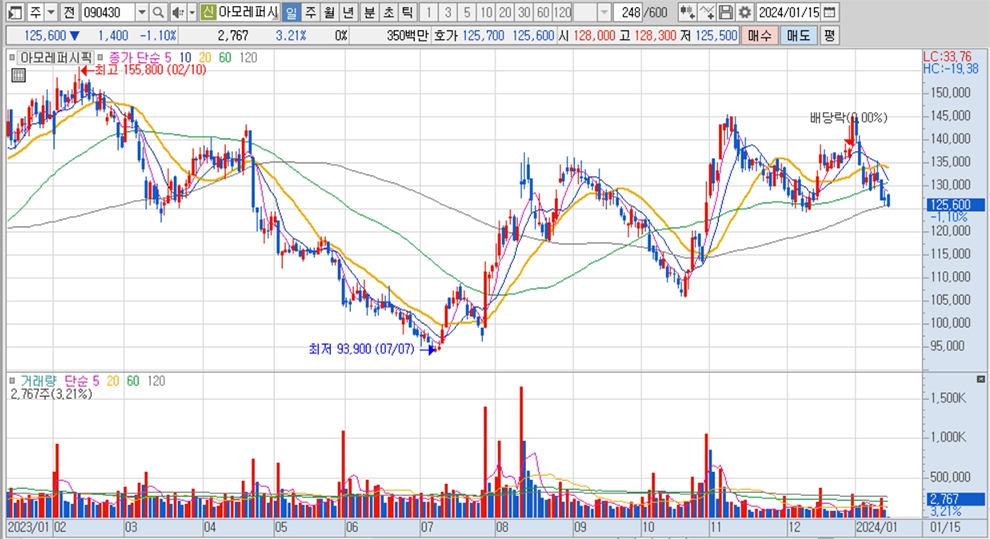
Task: Click the speaker sound icon
Action: coord(177,12)
